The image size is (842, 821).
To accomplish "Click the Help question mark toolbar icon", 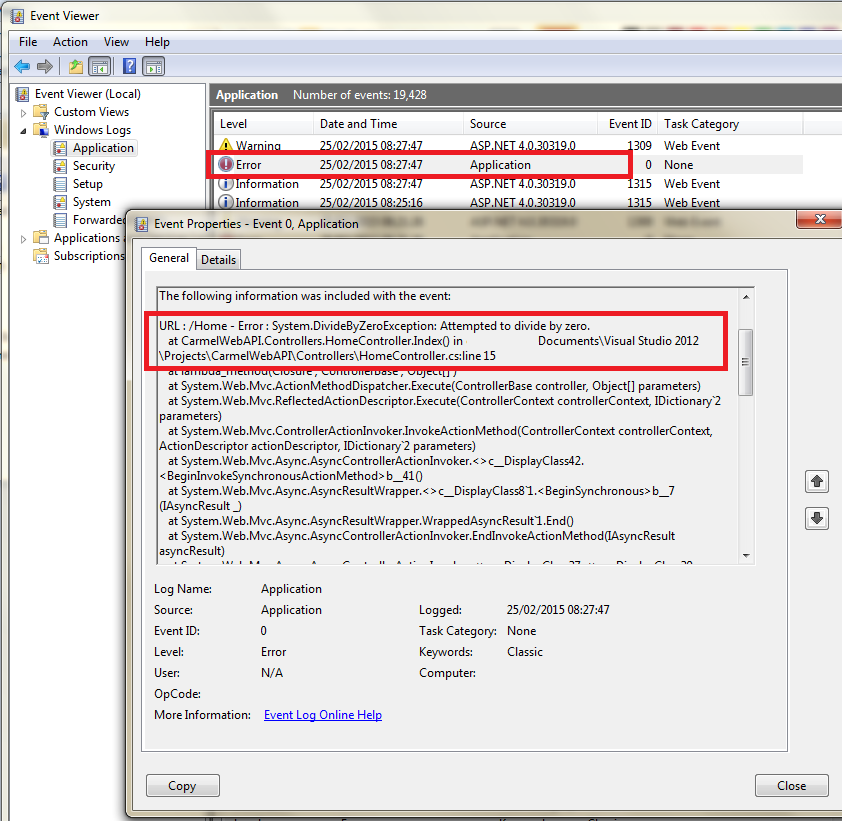I will 129,66.
